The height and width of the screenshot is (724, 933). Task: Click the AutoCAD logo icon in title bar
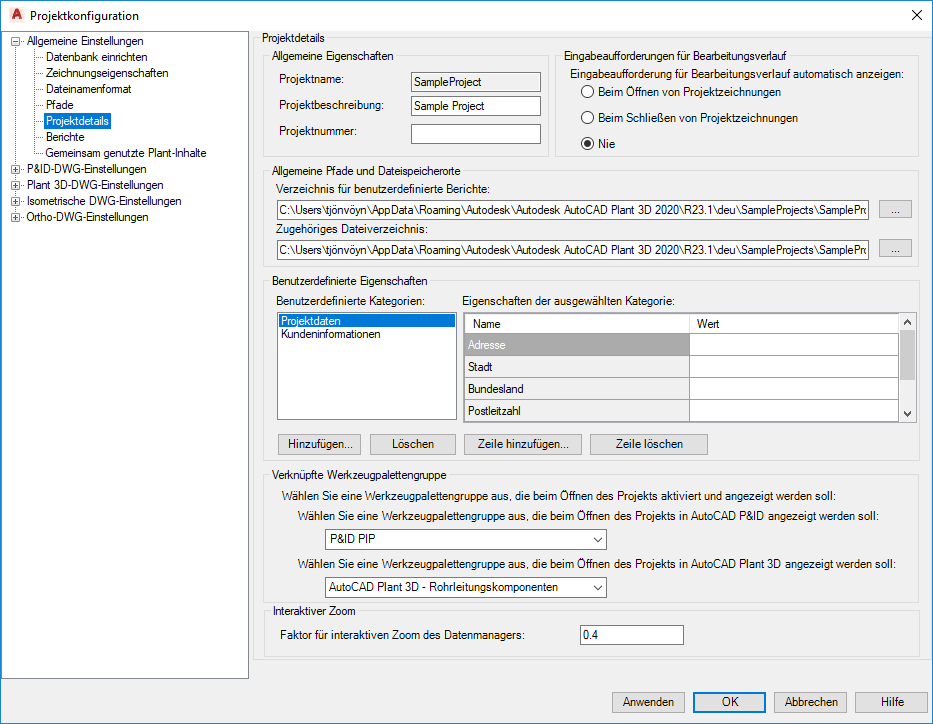[17, 14]
